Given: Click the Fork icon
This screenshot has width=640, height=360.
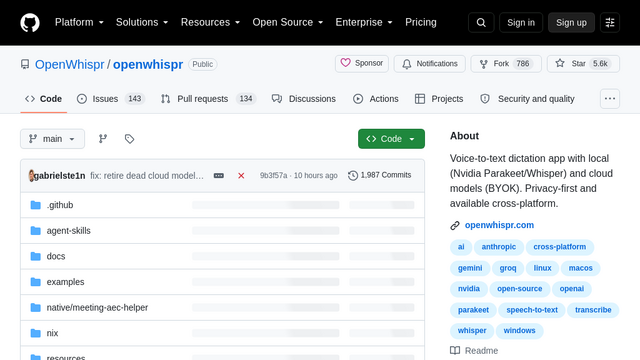Looking at the screenshot, I should pos(484,64).
